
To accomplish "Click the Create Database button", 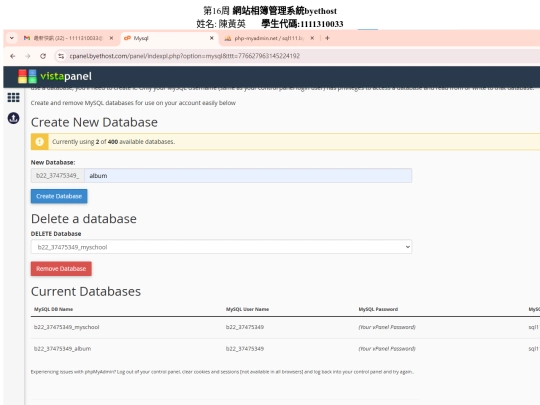I will (59, 196).
